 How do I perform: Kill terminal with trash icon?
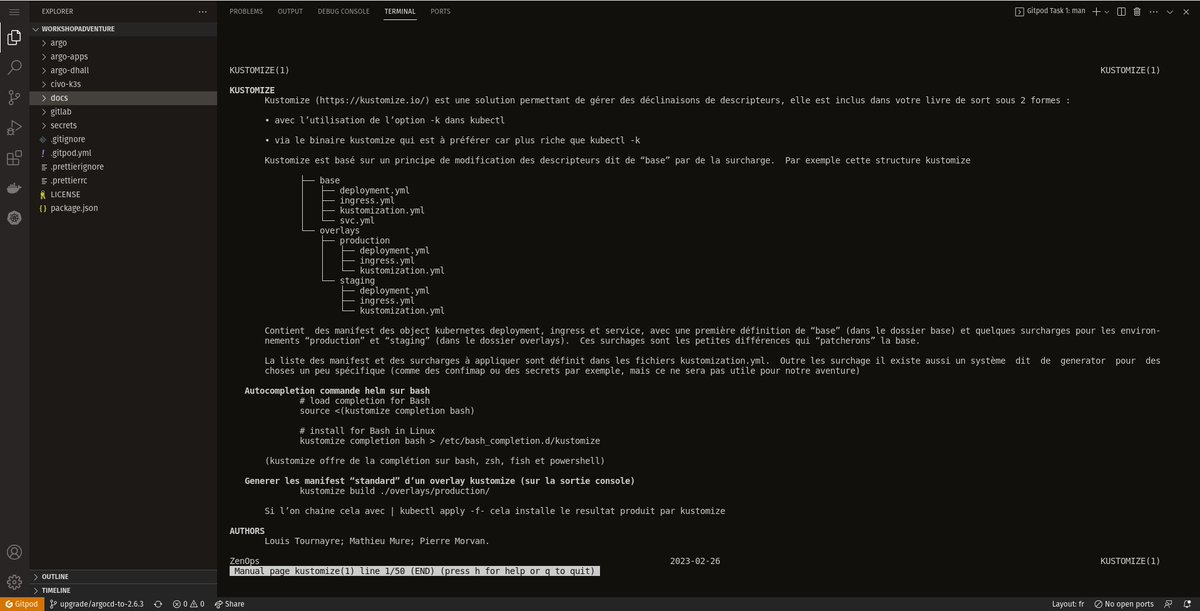[1136, 11]
